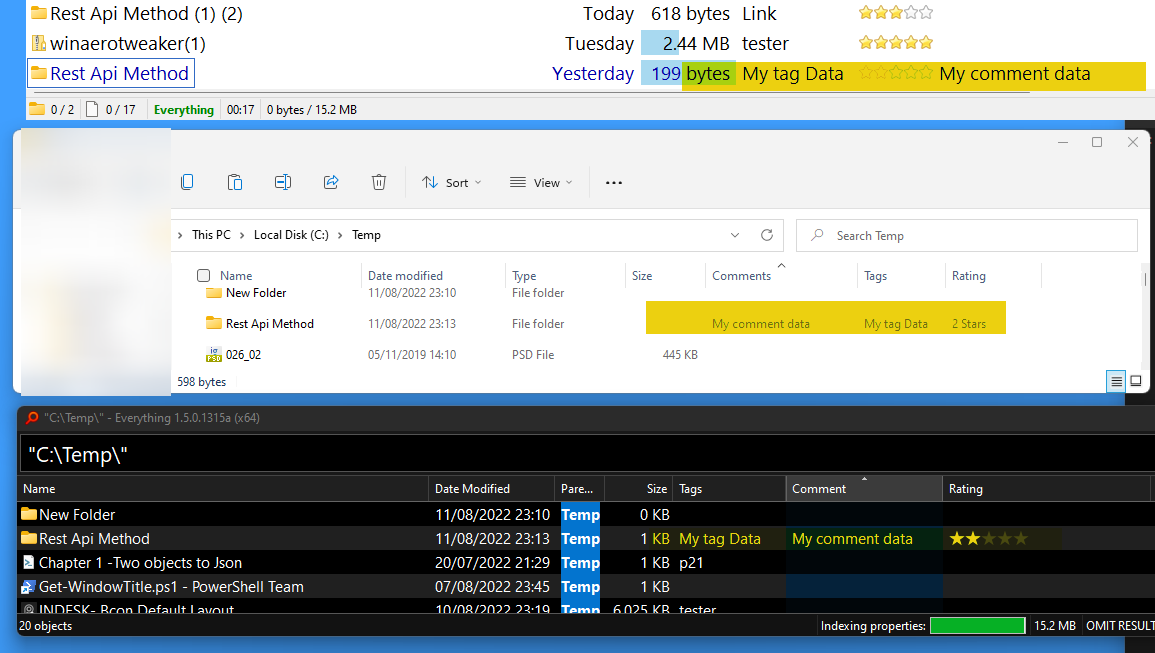Open the View dropdown
The height and width of the screenshot is (653, 1155).
point(540,182)
